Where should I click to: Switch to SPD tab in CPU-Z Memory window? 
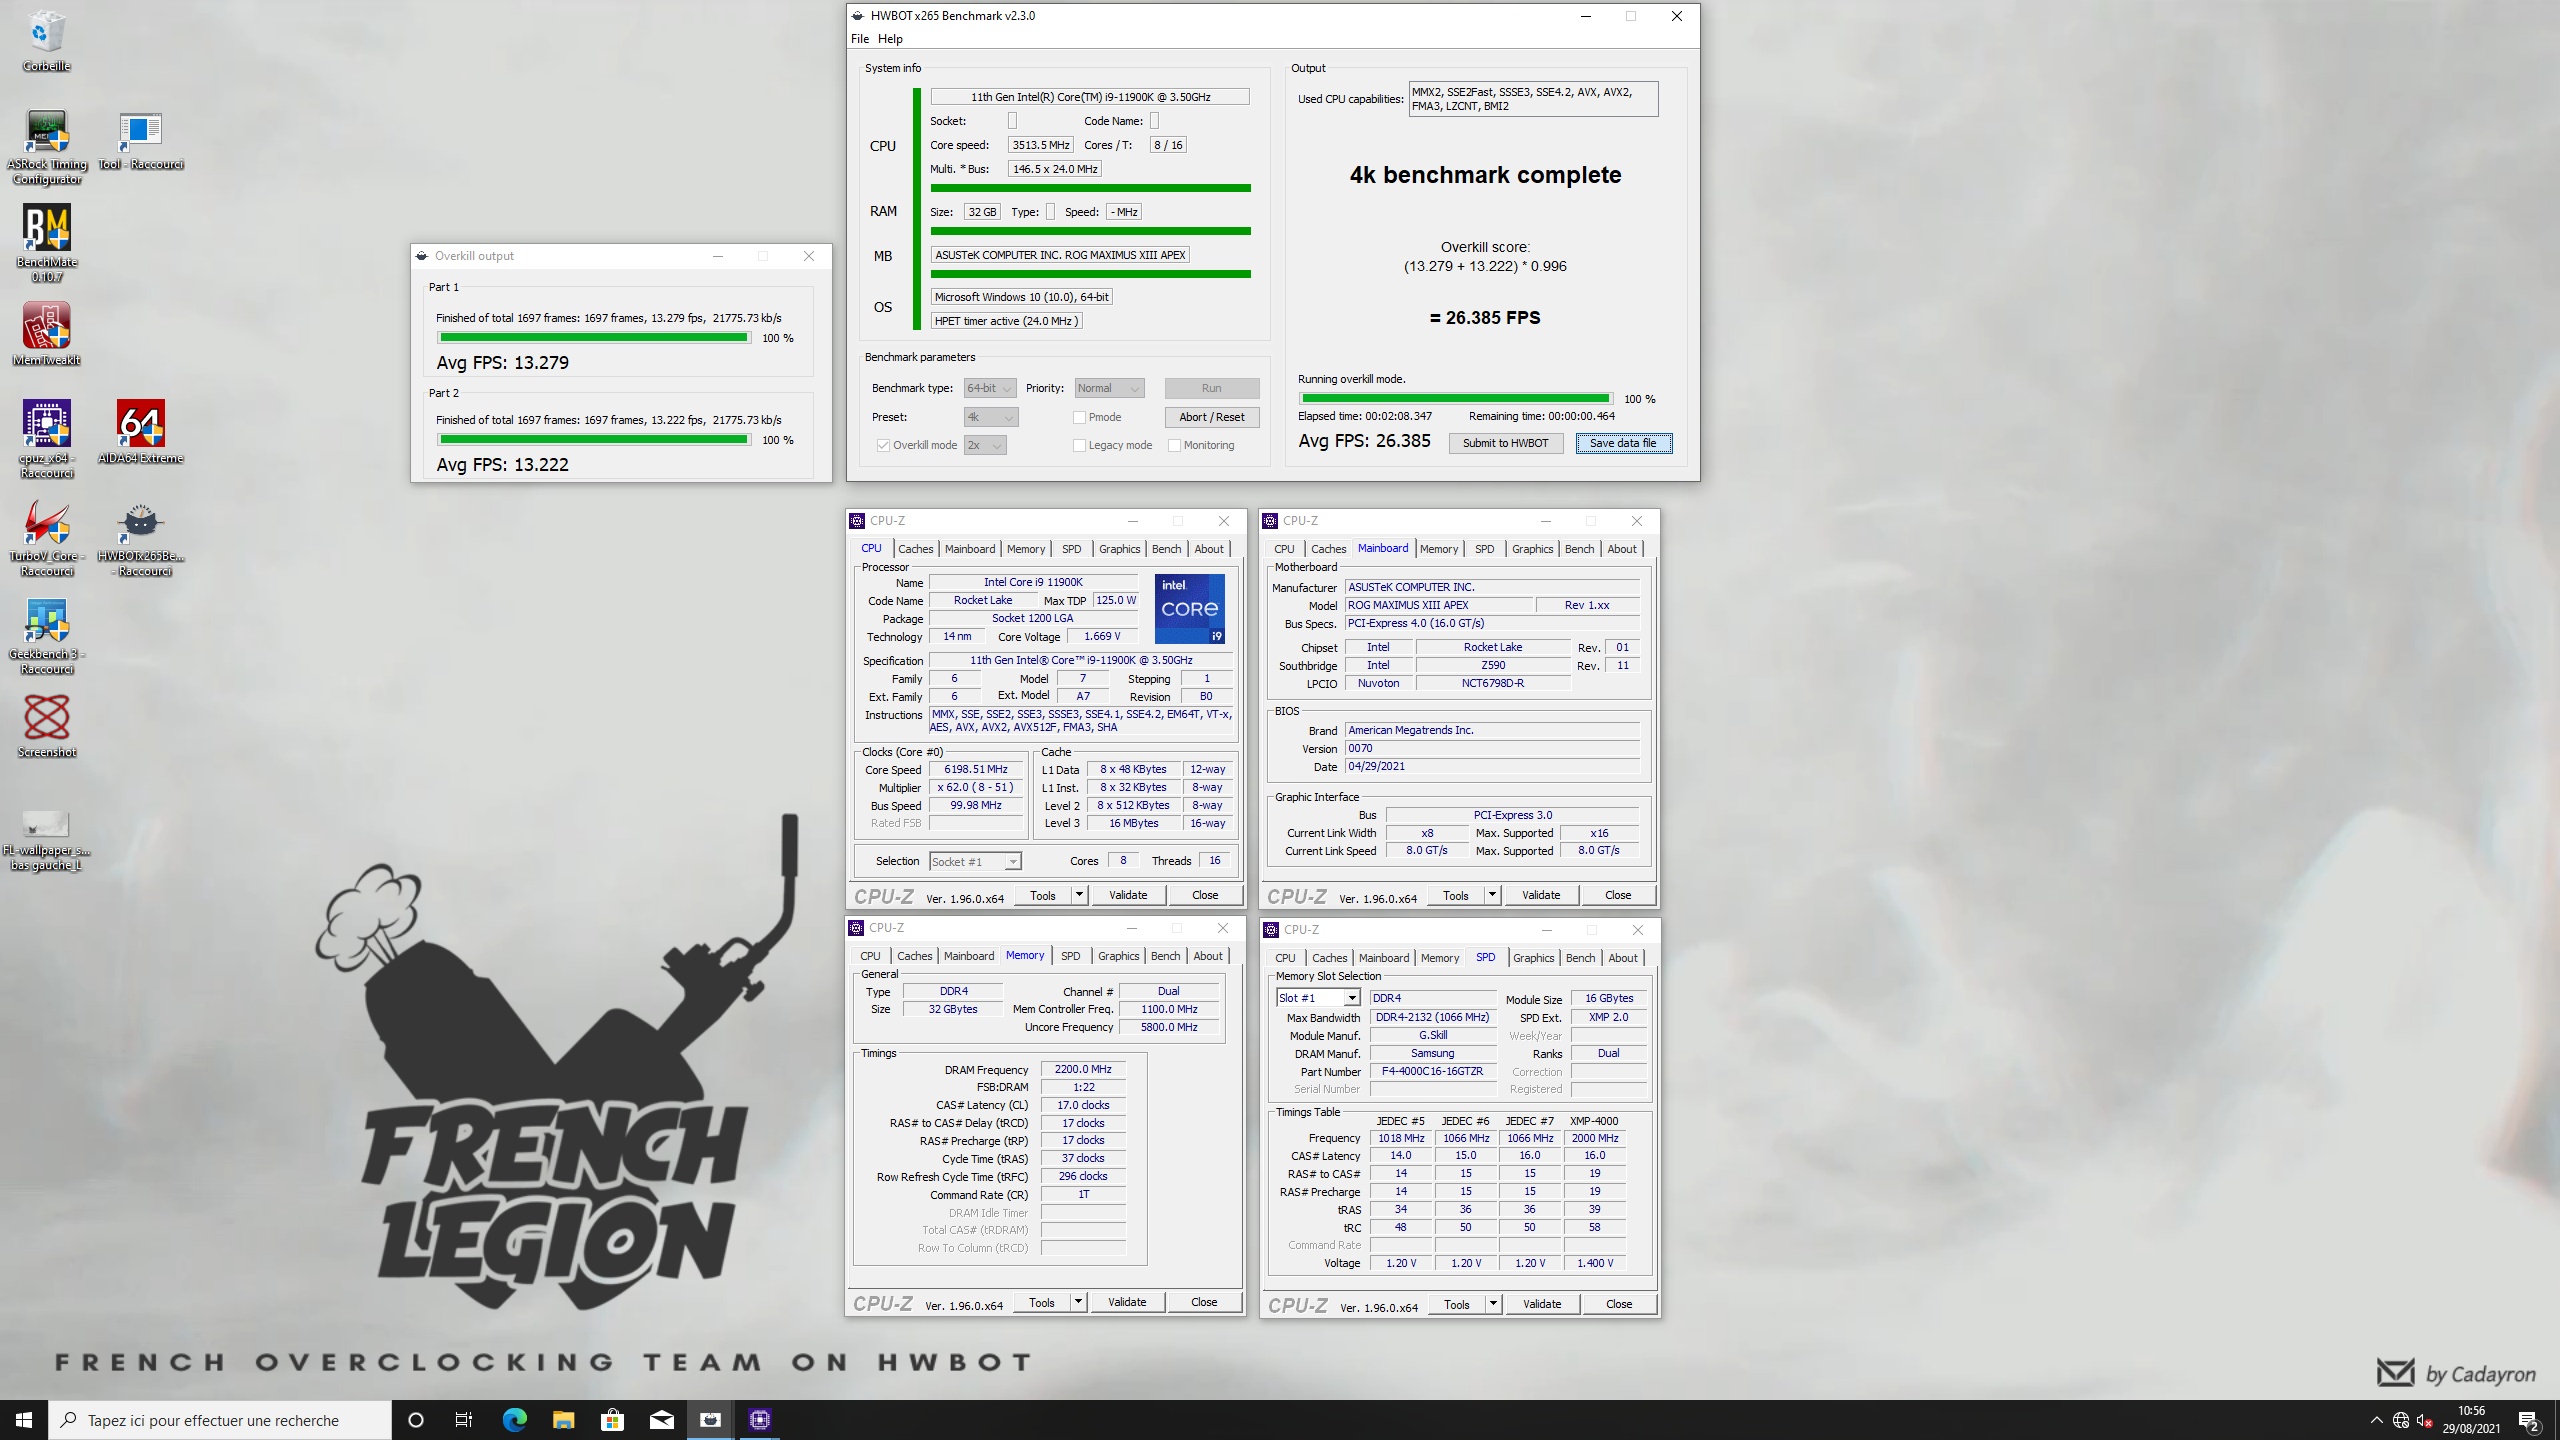click(x=1070, y=956)
